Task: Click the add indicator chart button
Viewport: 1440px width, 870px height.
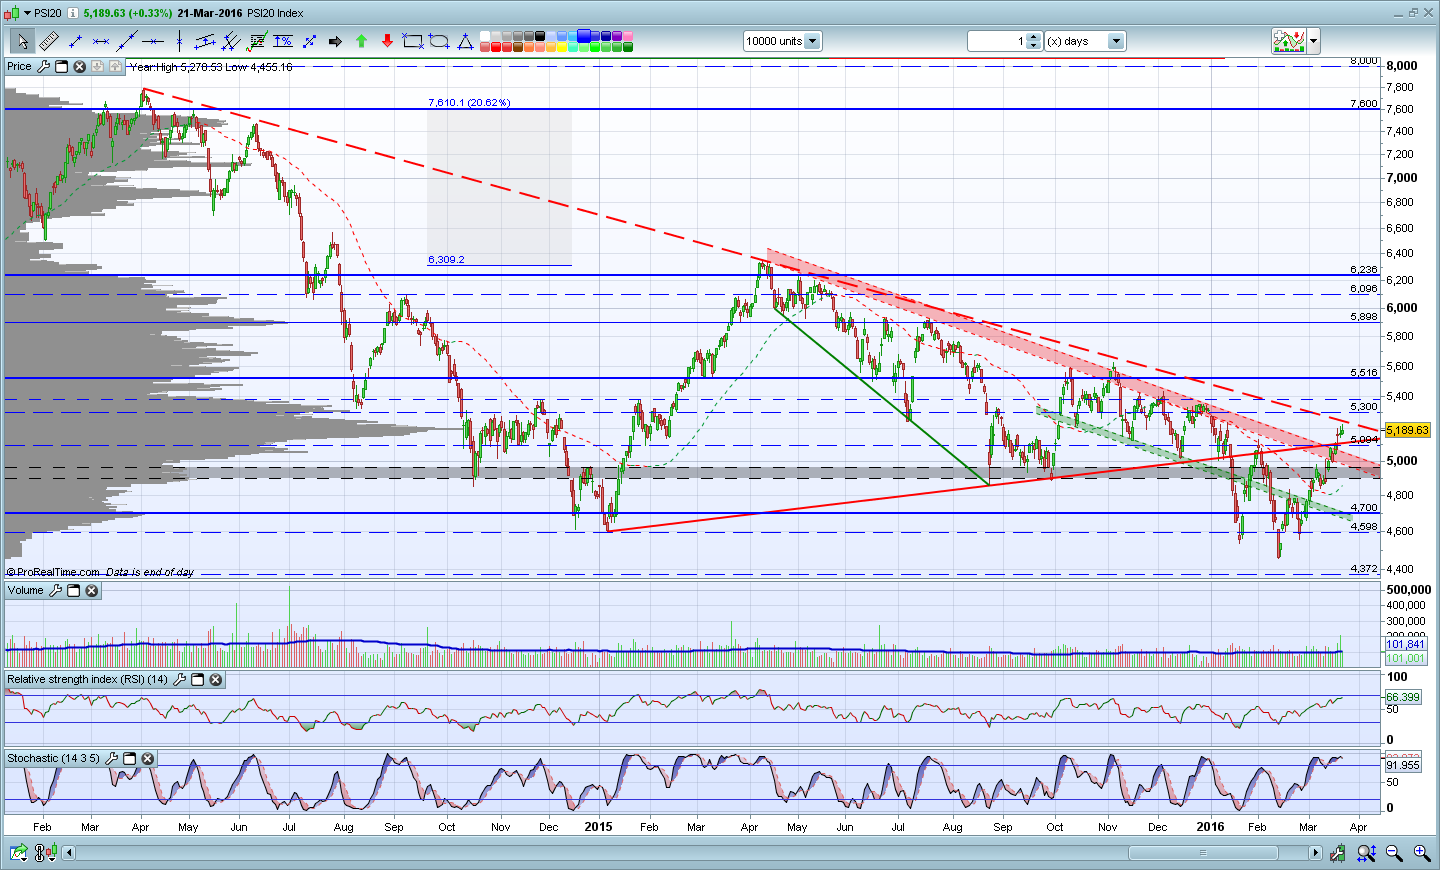Action: coord(1289,41)
